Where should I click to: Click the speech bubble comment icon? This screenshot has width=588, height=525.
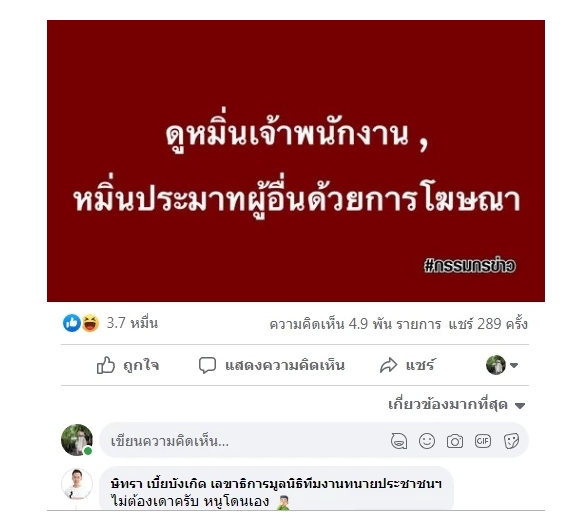[x=207, y=365]
